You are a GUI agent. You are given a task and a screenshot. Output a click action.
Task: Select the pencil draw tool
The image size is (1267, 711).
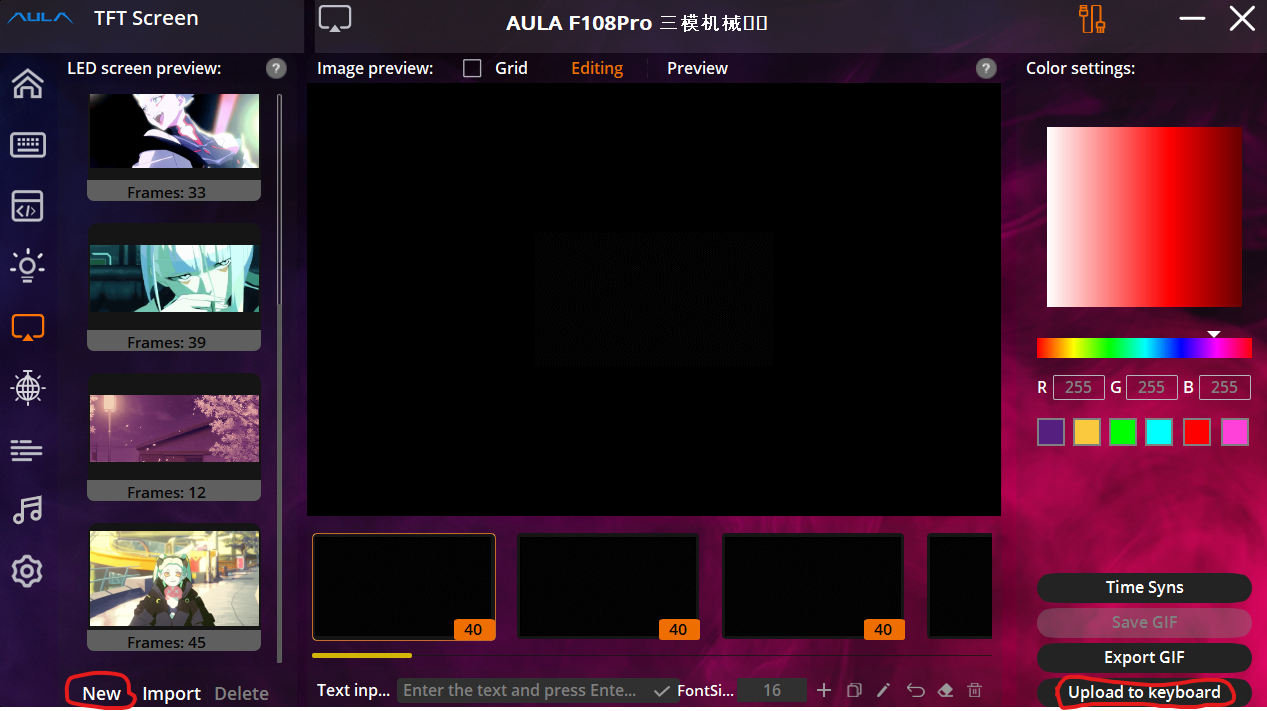pos(884,690)
